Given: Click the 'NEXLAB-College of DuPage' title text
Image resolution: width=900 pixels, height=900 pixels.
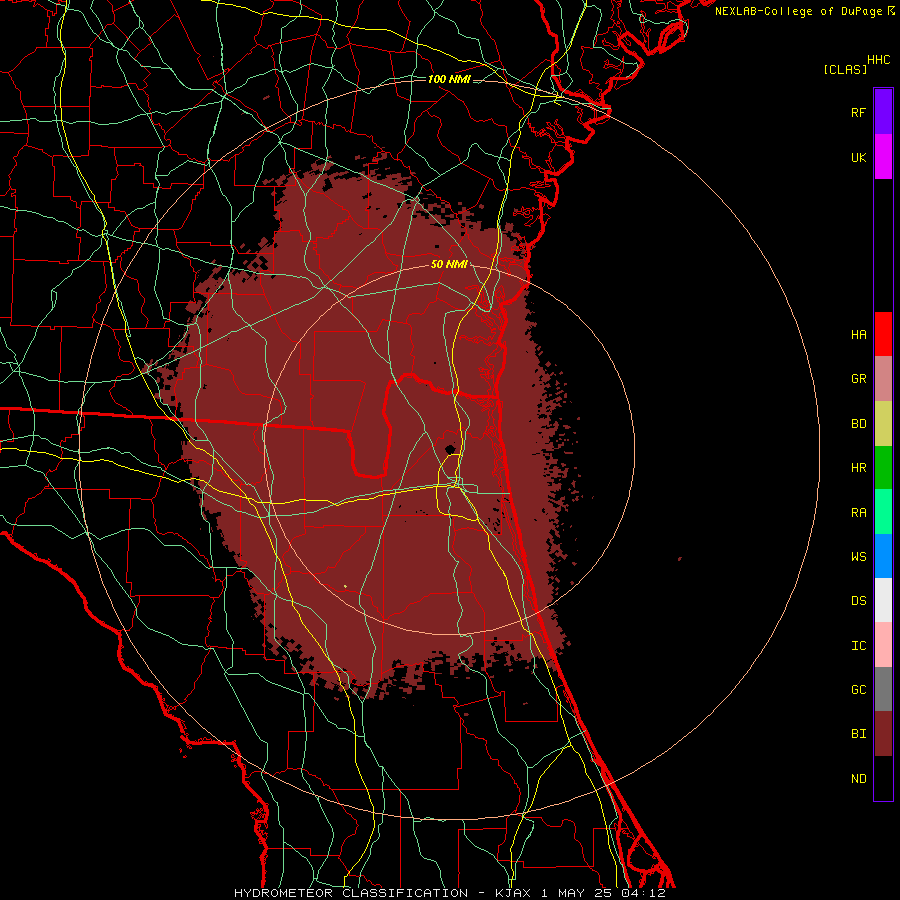Looking at the screenshot, I should pyautogui.click(x=798, y=11).
